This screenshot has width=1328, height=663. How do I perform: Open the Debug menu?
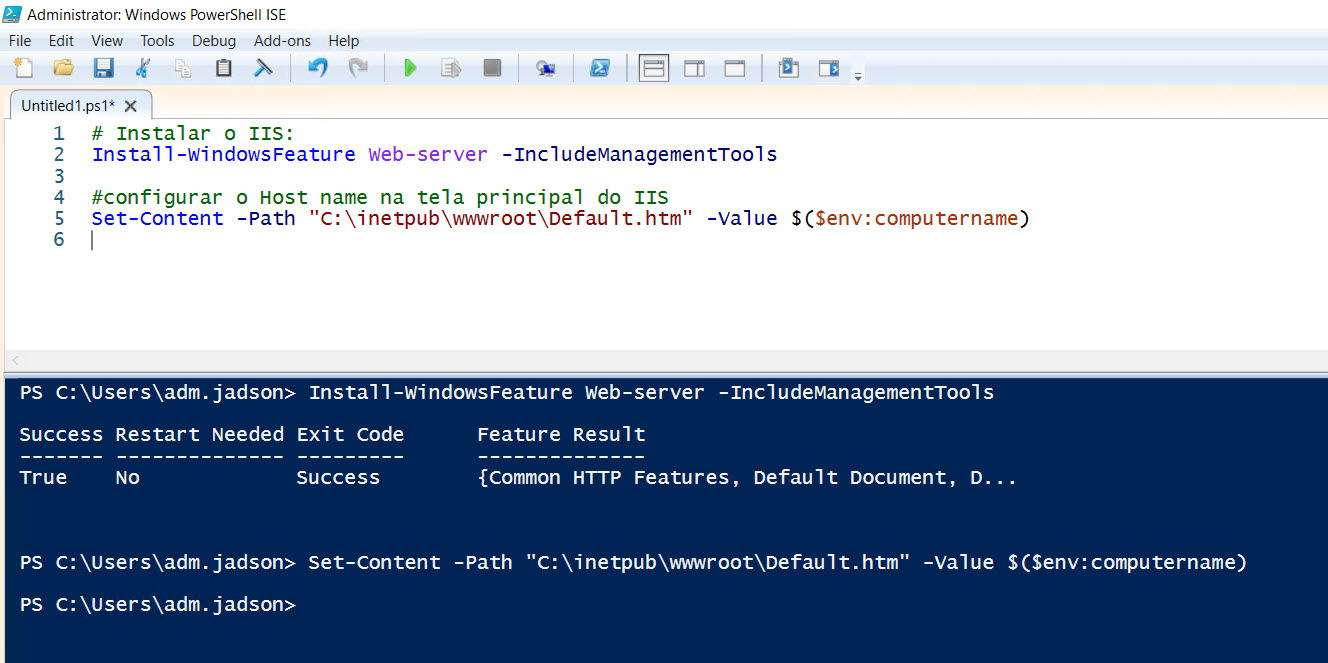(214, 41)
